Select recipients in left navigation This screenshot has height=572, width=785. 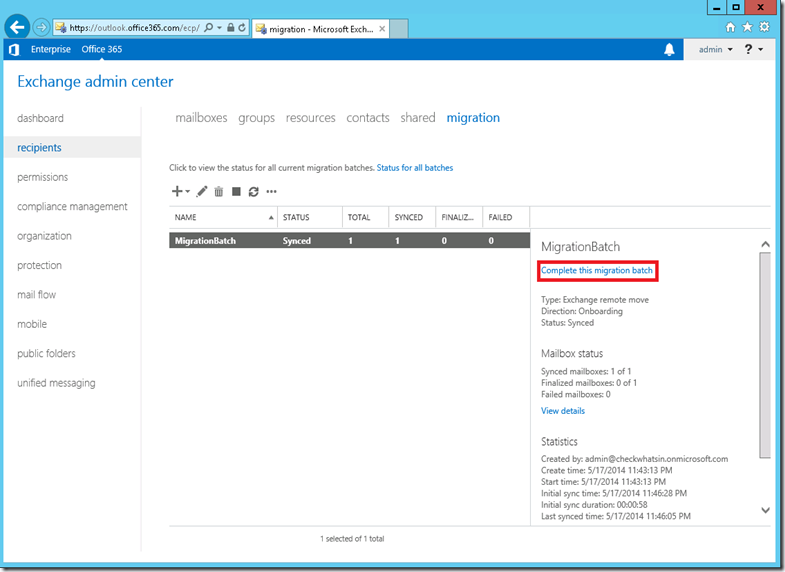pyautogui.click(x=73, y=147)
